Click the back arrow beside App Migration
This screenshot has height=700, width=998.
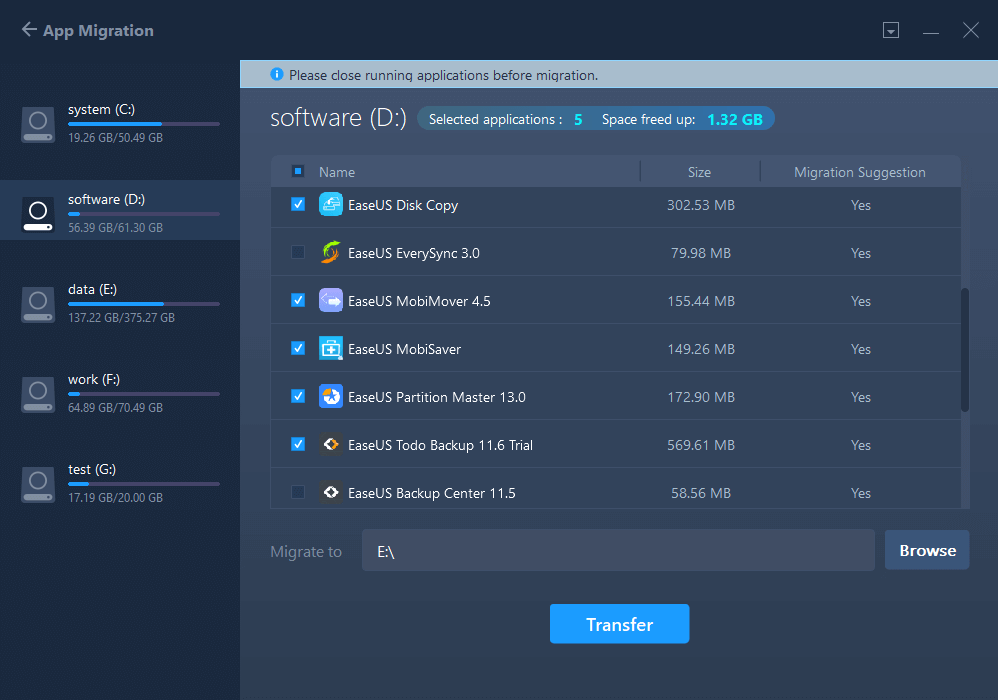point(29,30)
